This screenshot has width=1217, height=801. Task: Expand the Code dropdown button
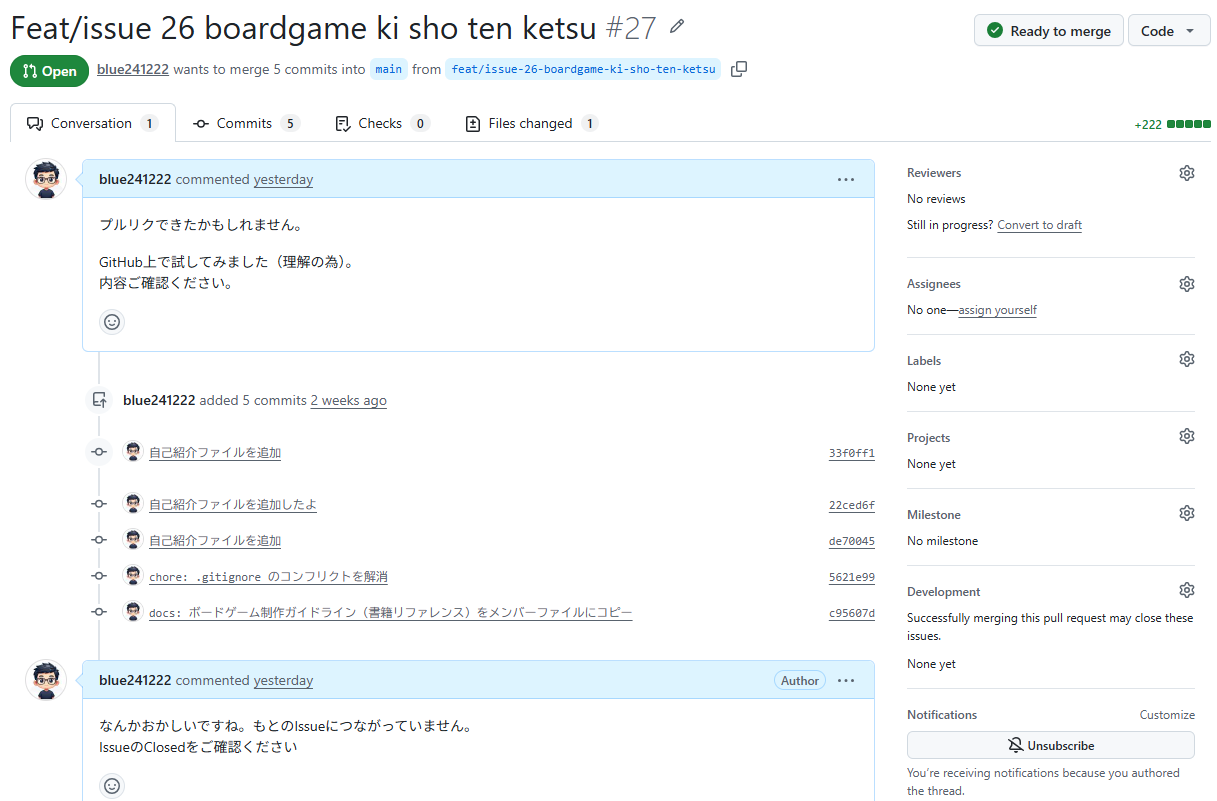click(1168, 31)
